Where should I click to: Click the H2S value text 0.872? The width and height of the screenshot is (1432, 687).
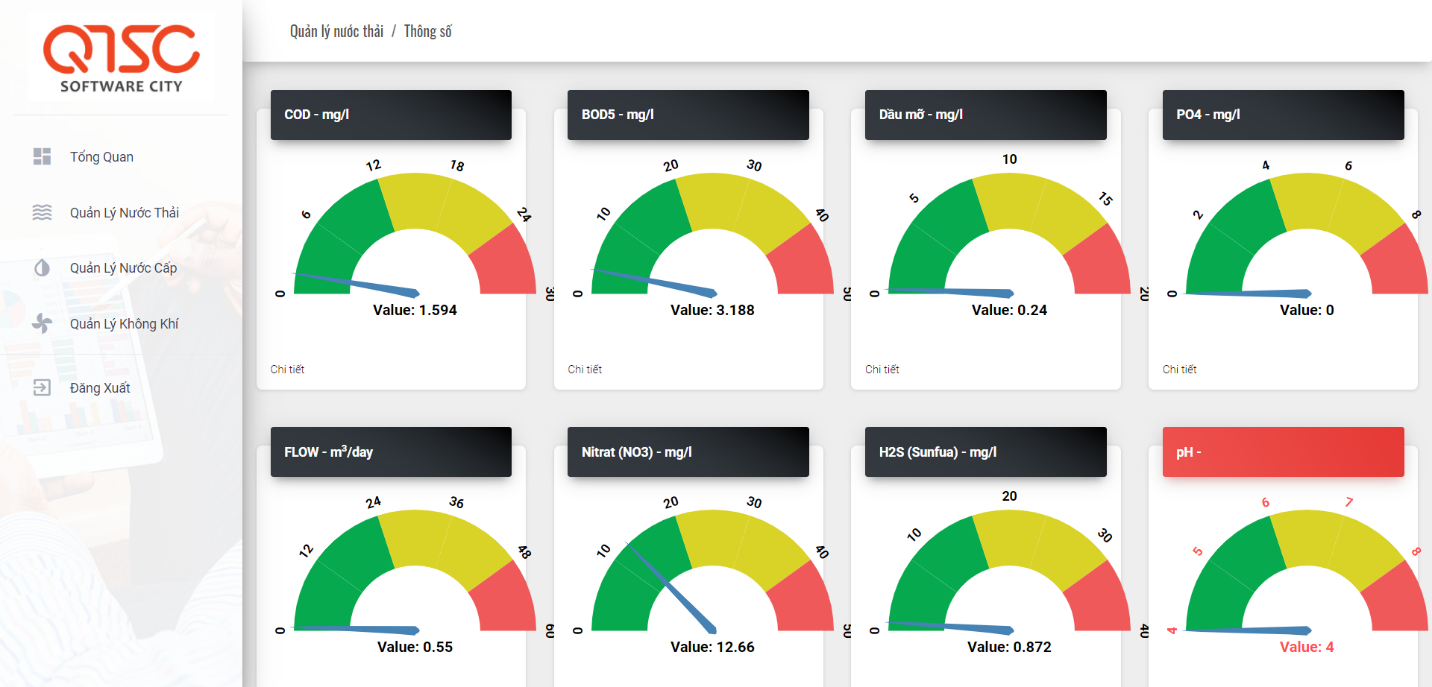point(1010,647)
